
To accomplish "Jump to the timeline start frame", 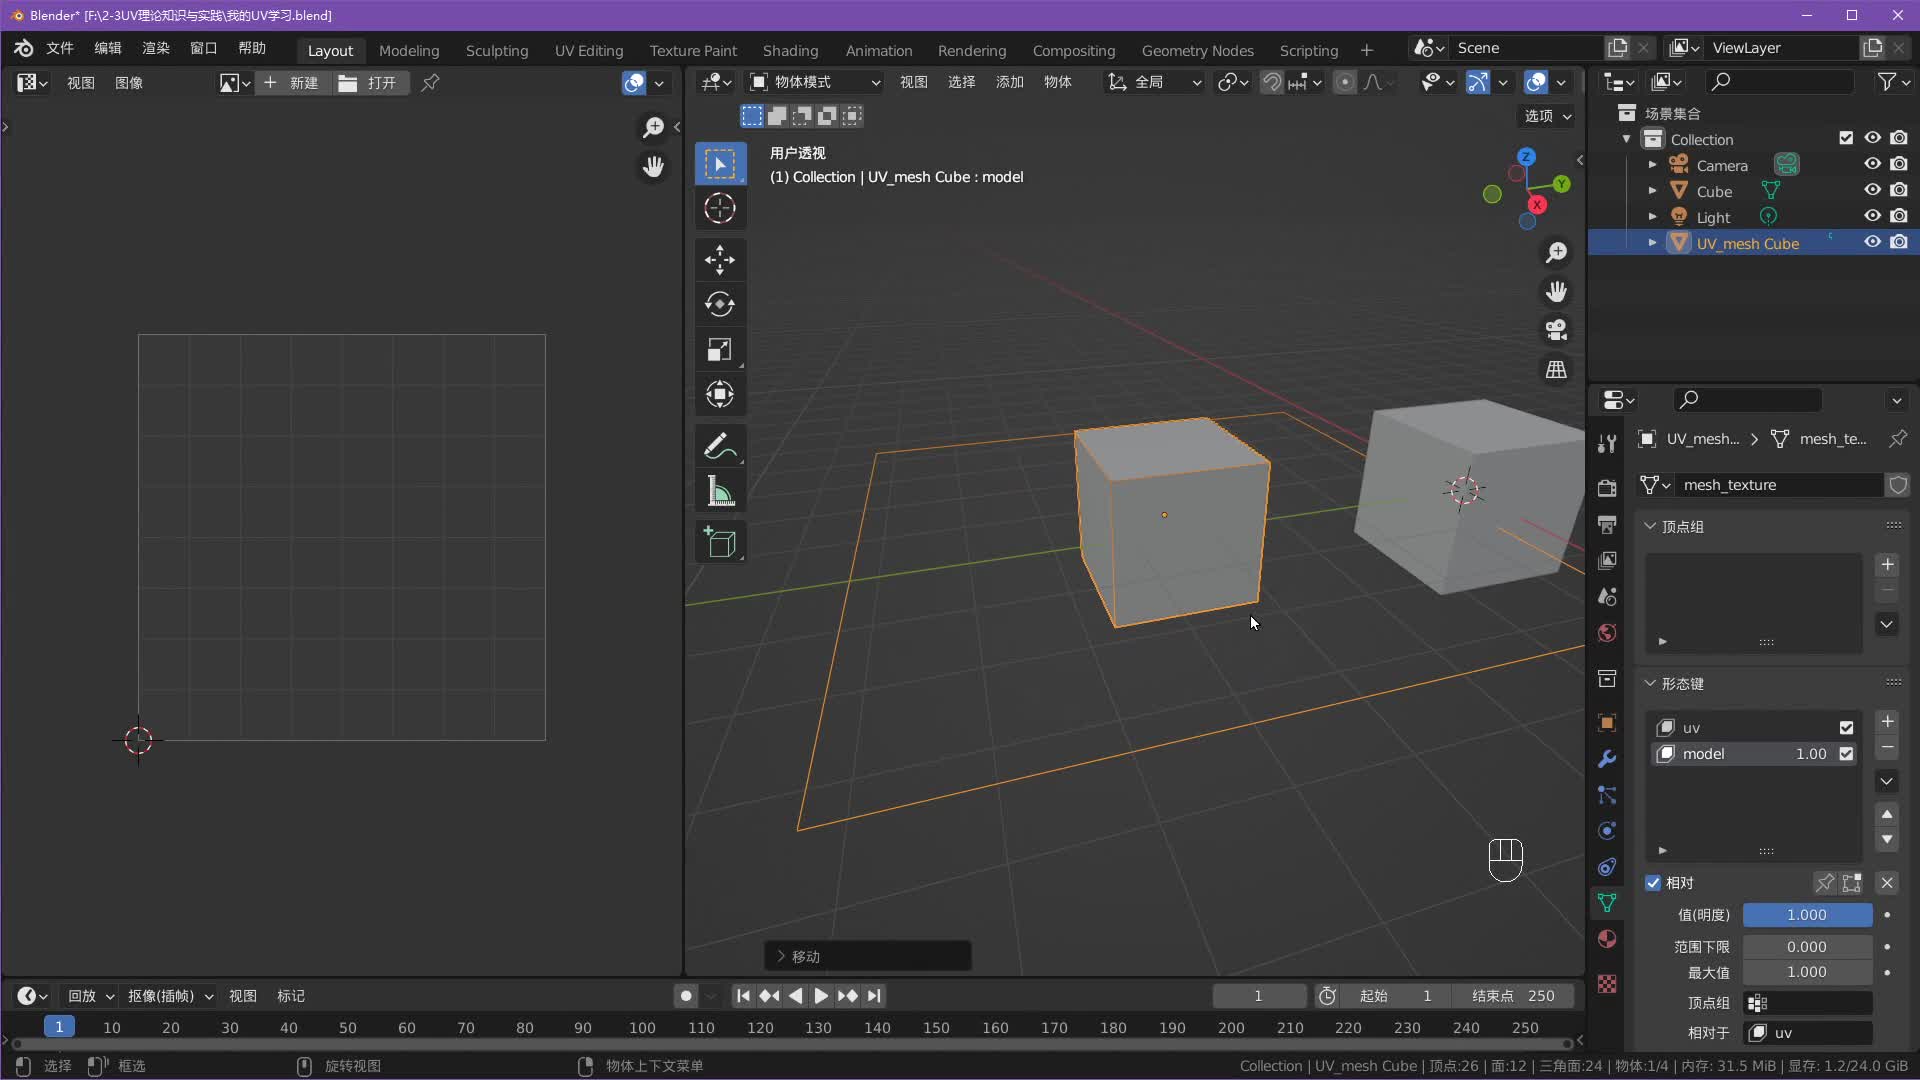I will pos(743,996).
